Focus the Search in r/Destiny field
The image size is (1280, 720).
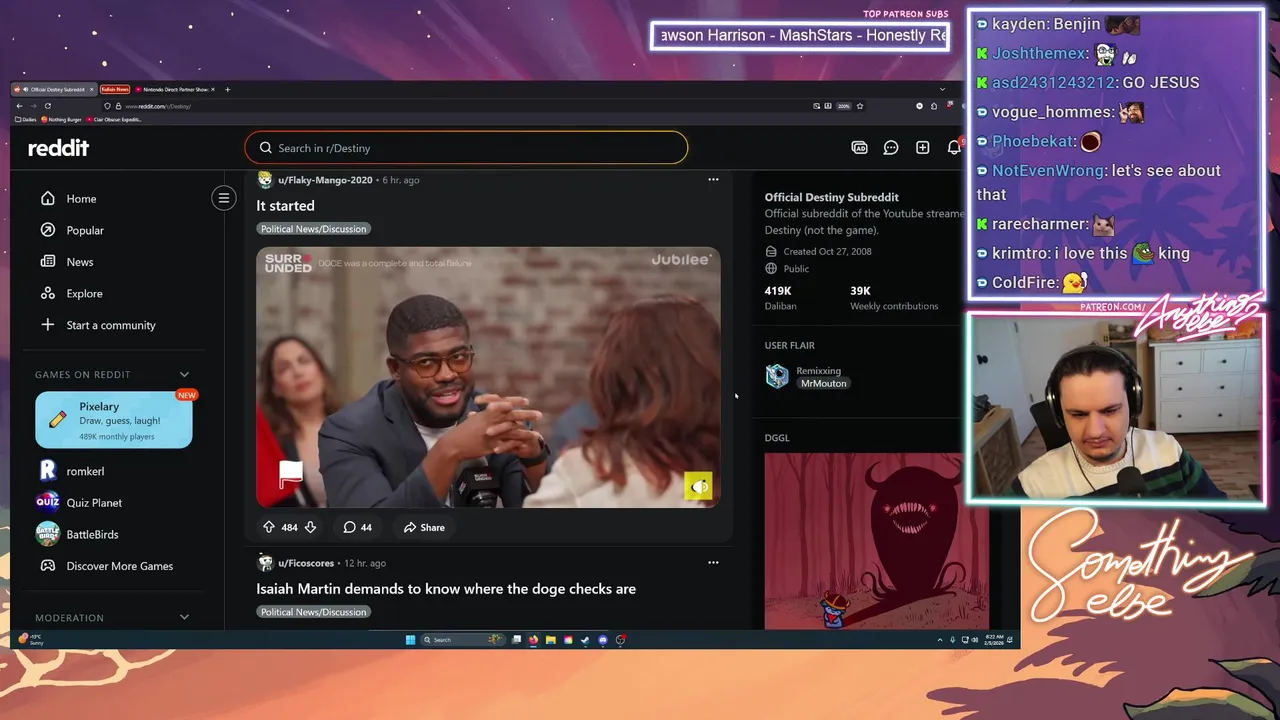[x=466, y=148]
